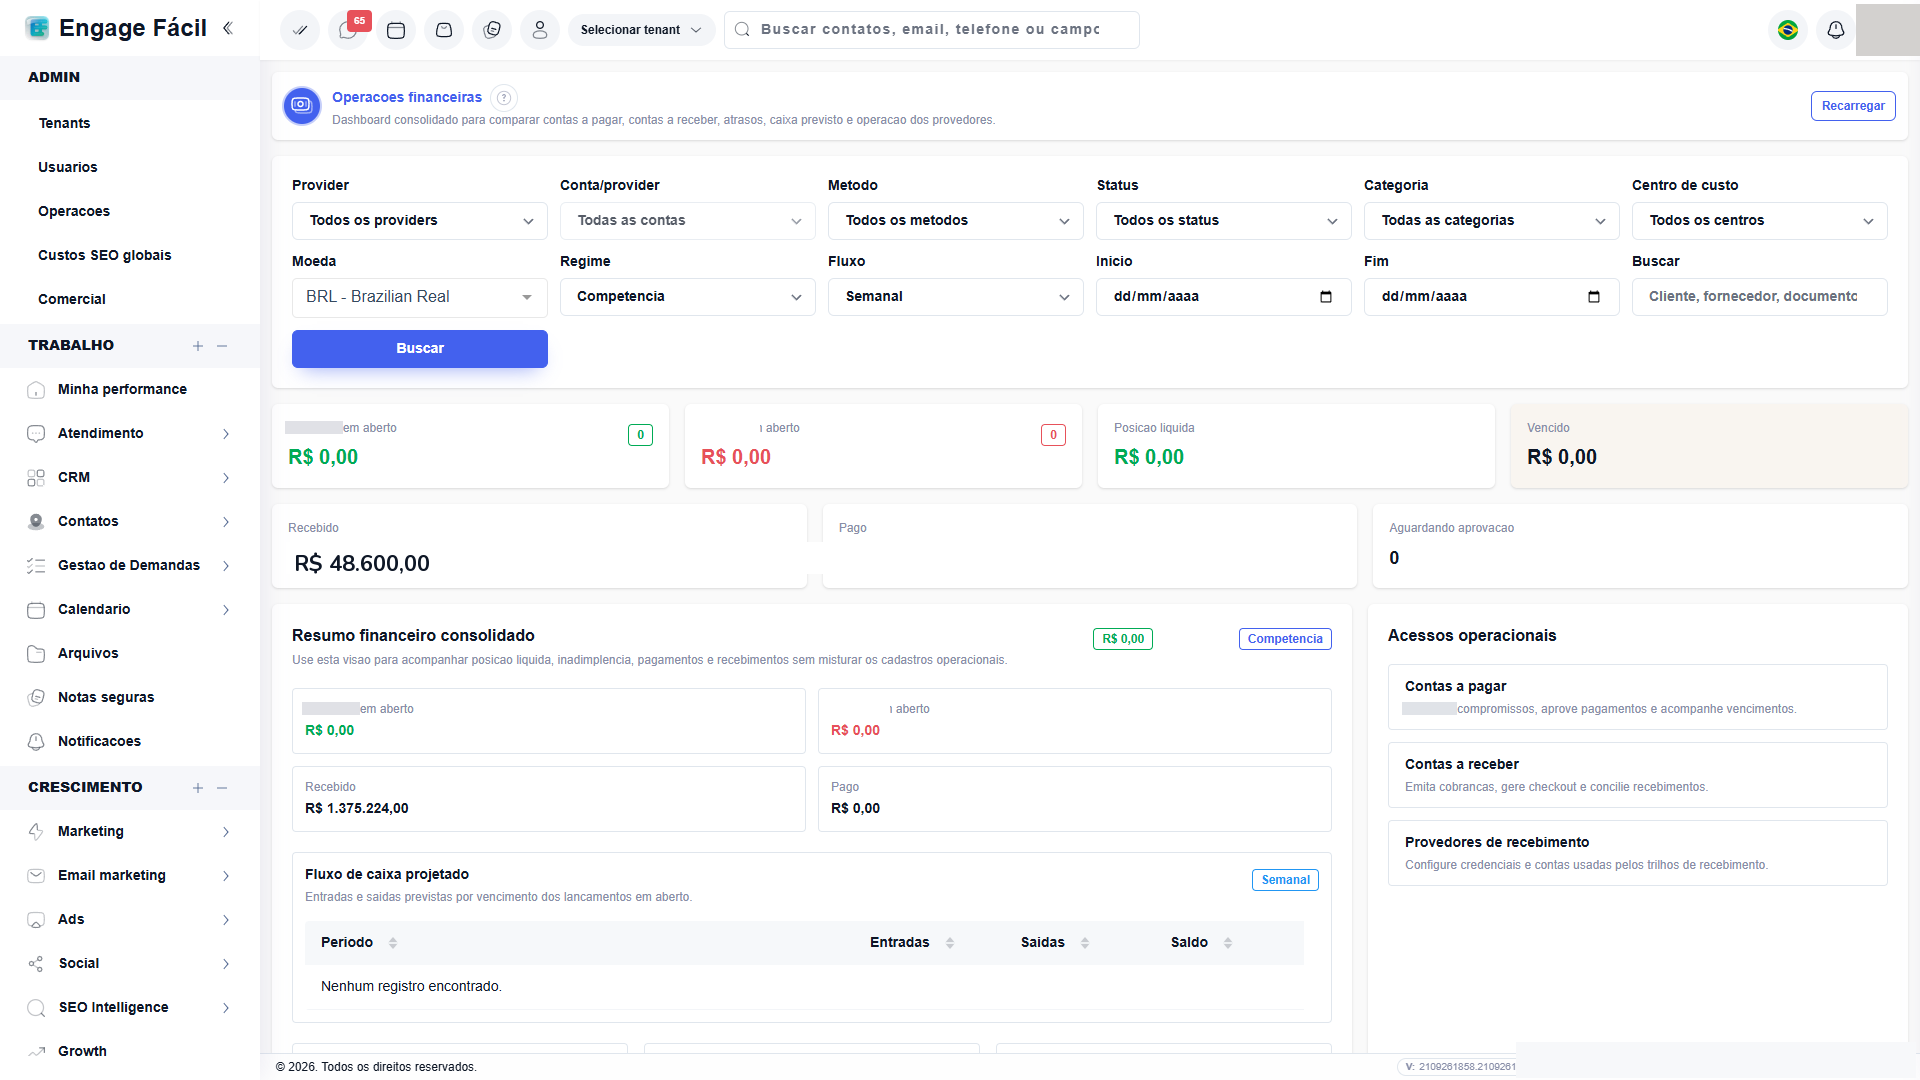Image resolution: width=1920 pixels, height=1080 pixels.
Task: Open the Todos os status dropdown
Action: [1224, 221]
